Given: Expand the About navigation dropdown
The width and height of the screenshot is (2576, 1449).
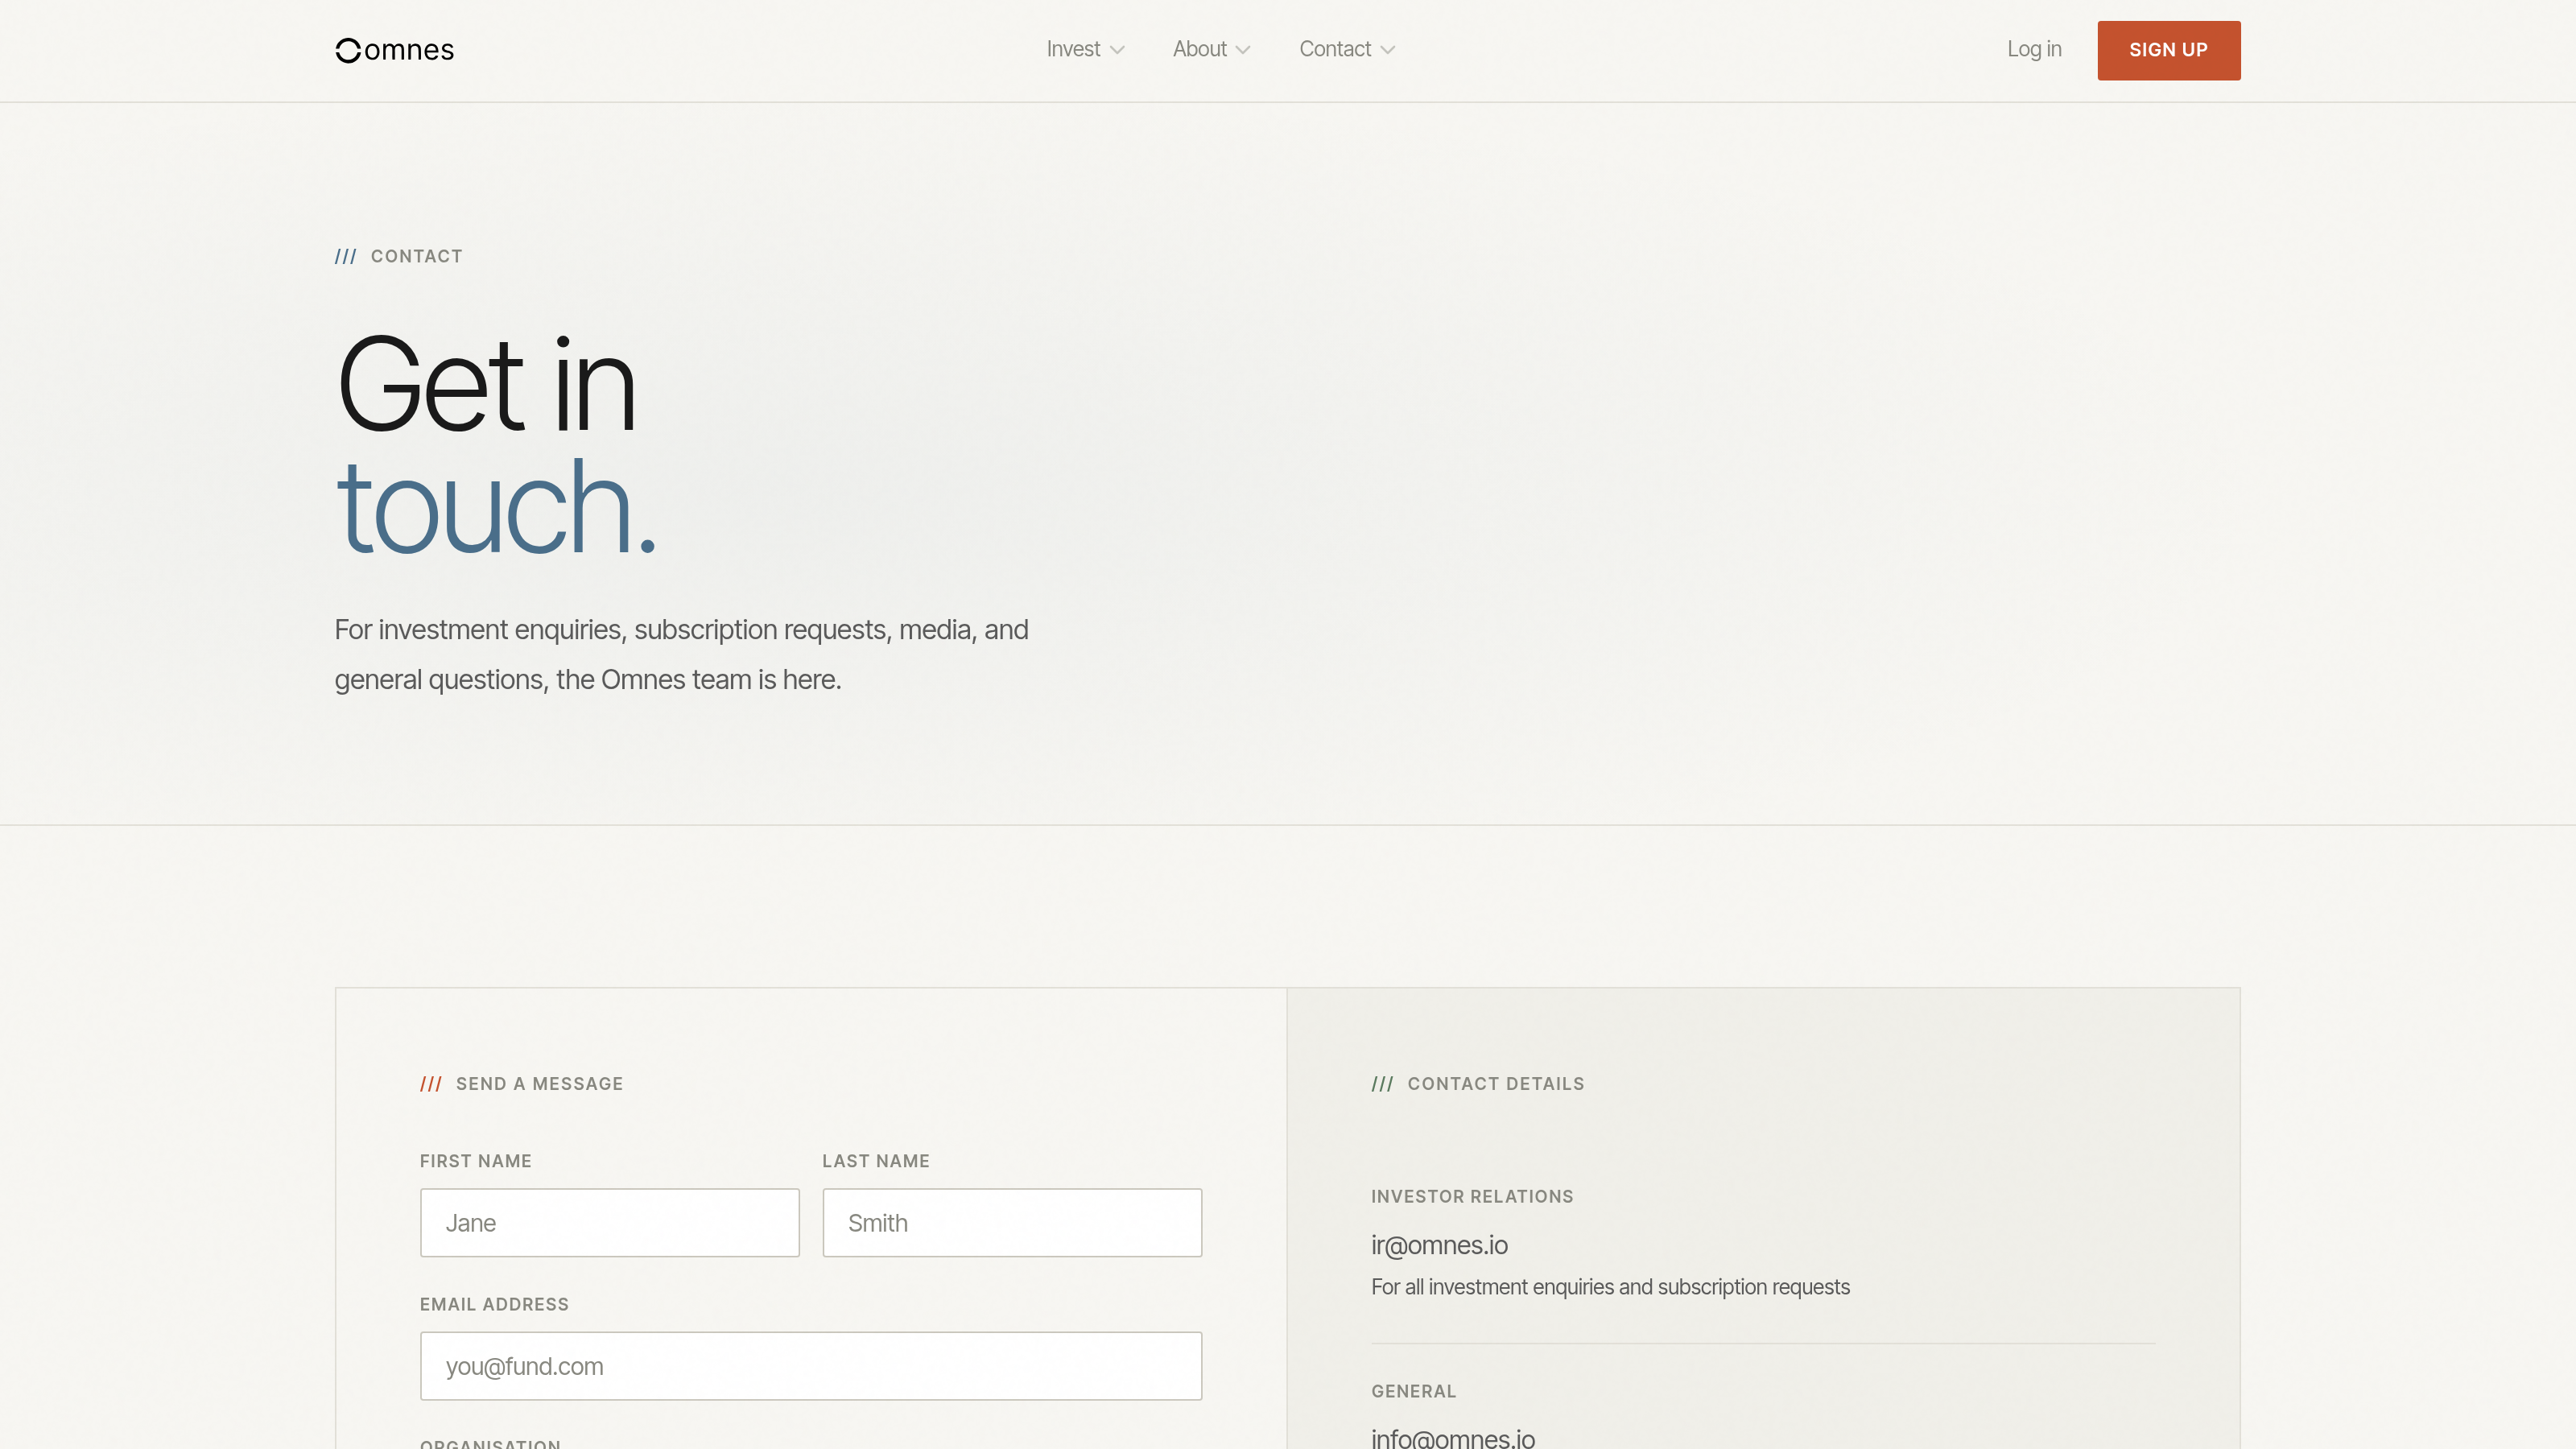Looking at the screenshot, I should [1210, 49].
